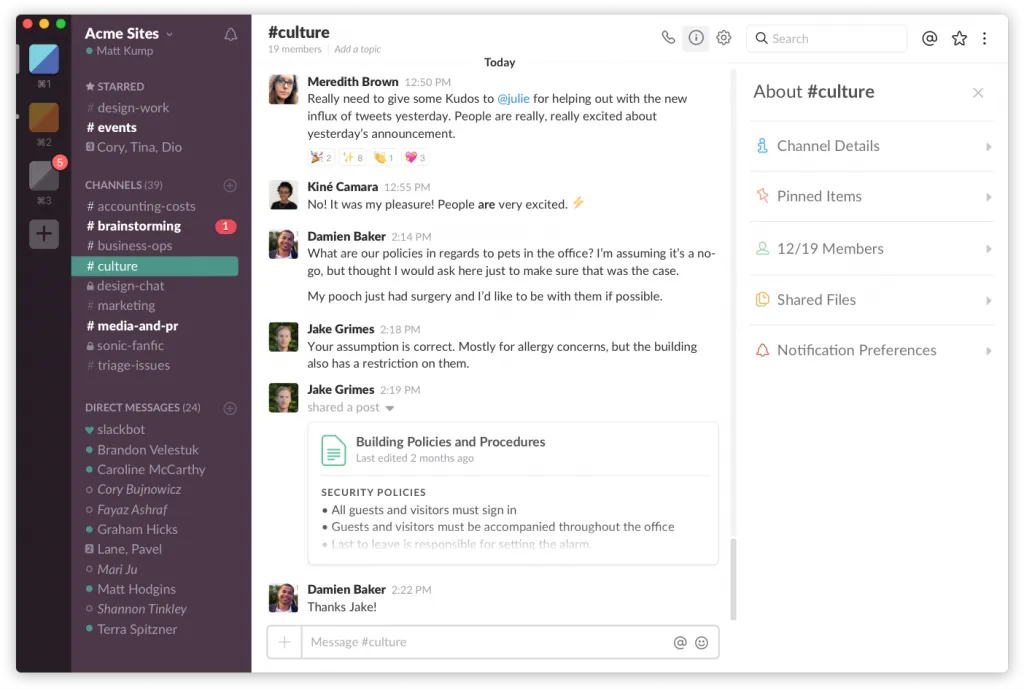The image size is (1024, 690).
Task: Expand Channel Details section
Action: [x=872, y=146]
